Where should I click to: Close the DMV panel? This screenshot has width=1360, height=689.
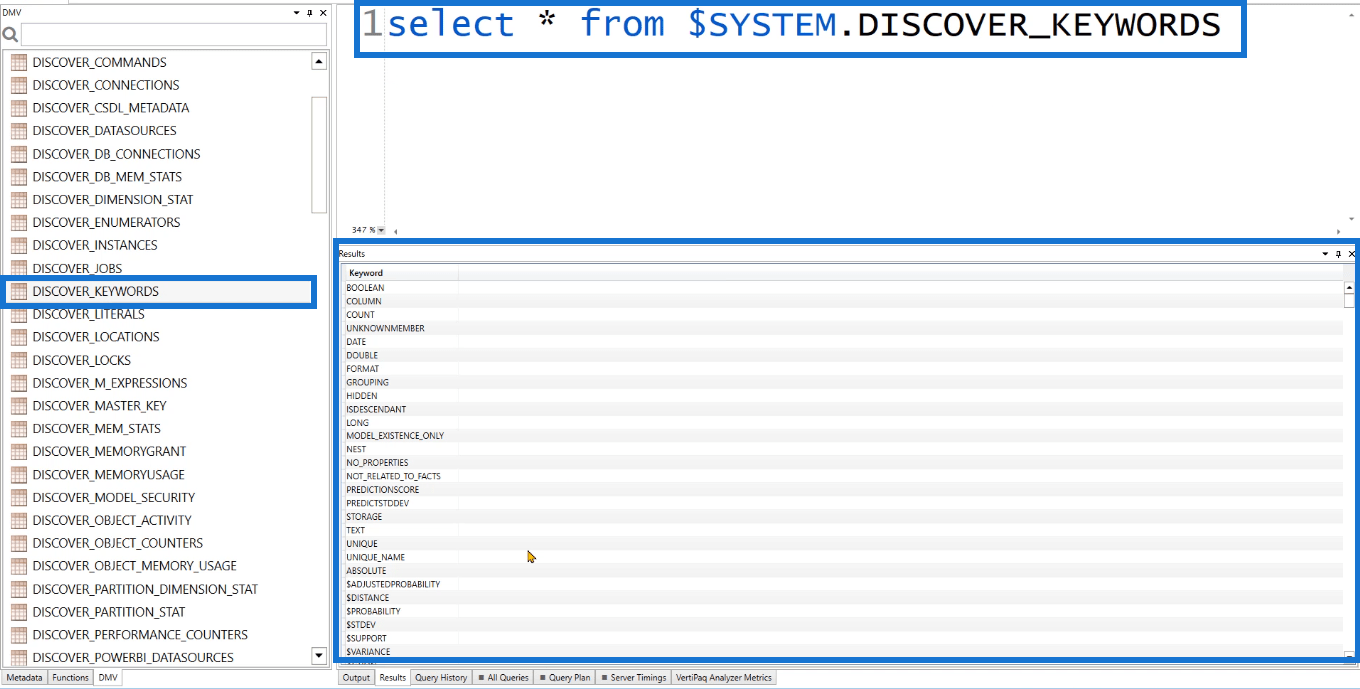pos(322,13)
